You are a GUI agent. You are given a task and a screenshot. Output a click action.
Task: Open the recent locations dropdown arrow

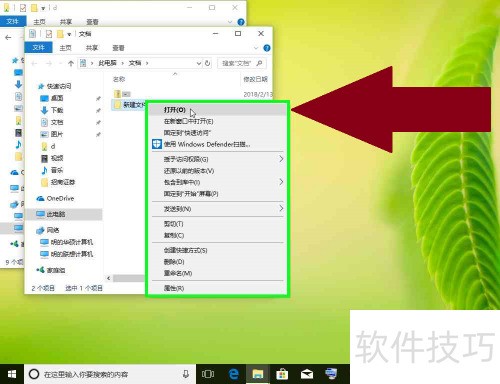(60, 63)
